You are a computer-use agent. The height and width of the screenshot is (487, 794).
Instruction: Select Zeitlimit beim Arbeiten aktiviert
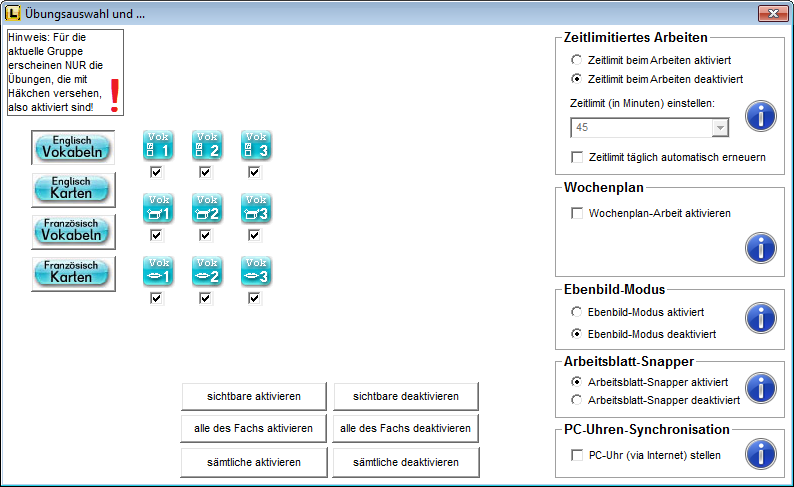[x=576, y=60]
